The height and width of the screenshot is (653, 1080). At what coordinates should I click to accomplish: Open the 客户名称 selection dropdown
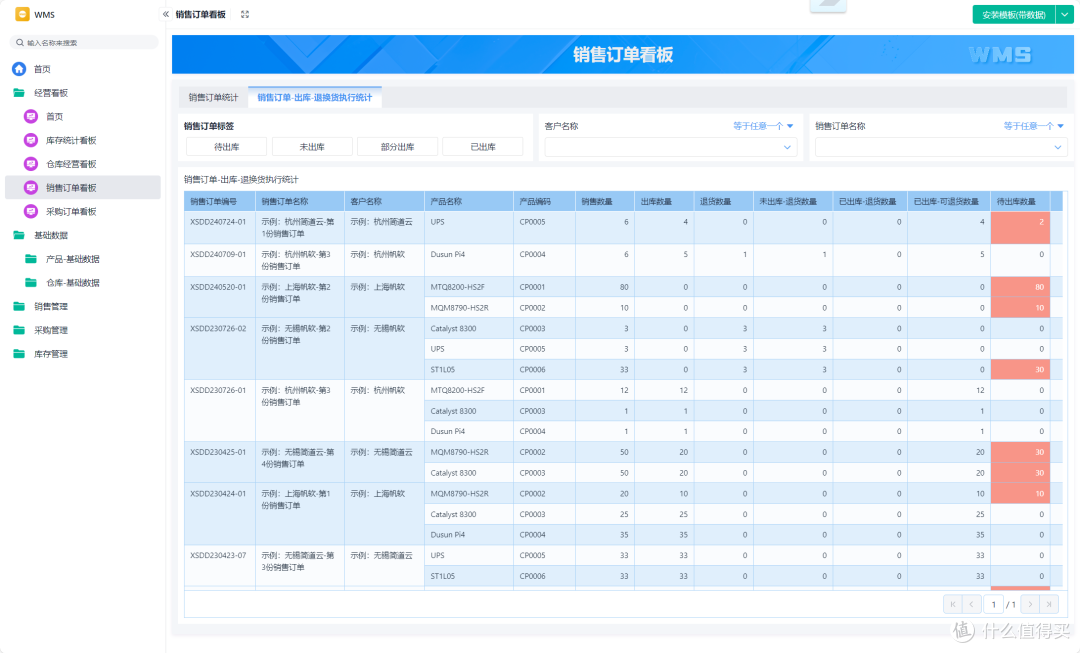(x=671, y=147)
